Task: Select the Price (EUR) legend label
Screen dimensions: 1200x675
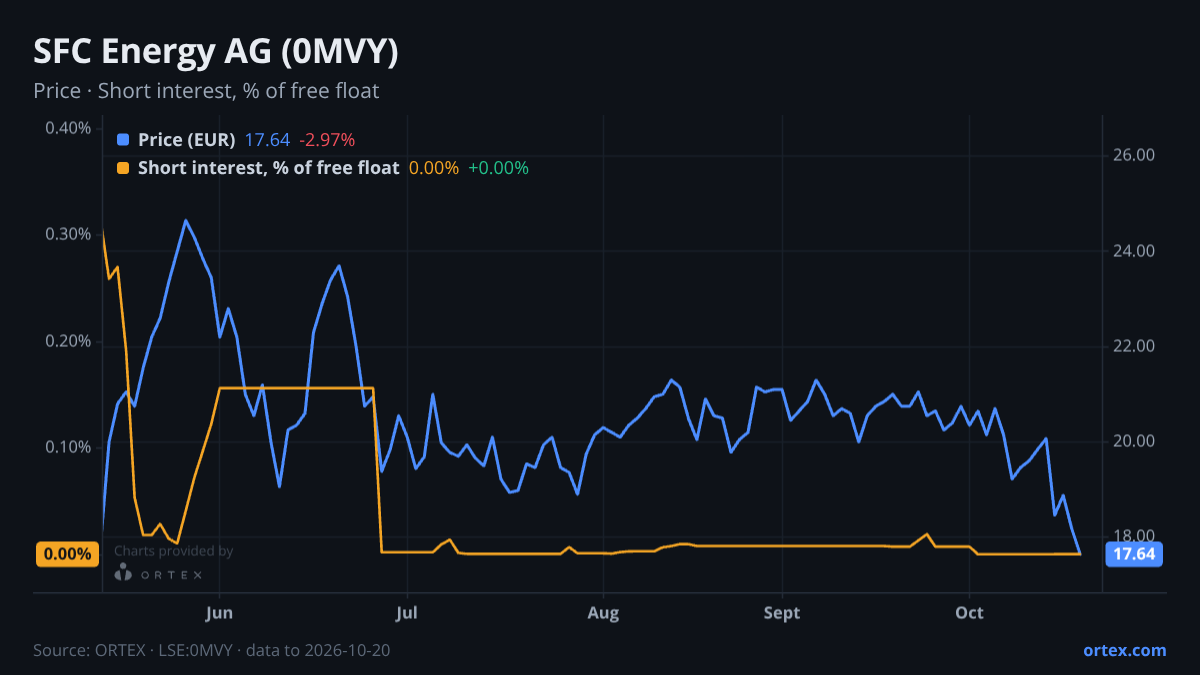Action: coord(187,140)
